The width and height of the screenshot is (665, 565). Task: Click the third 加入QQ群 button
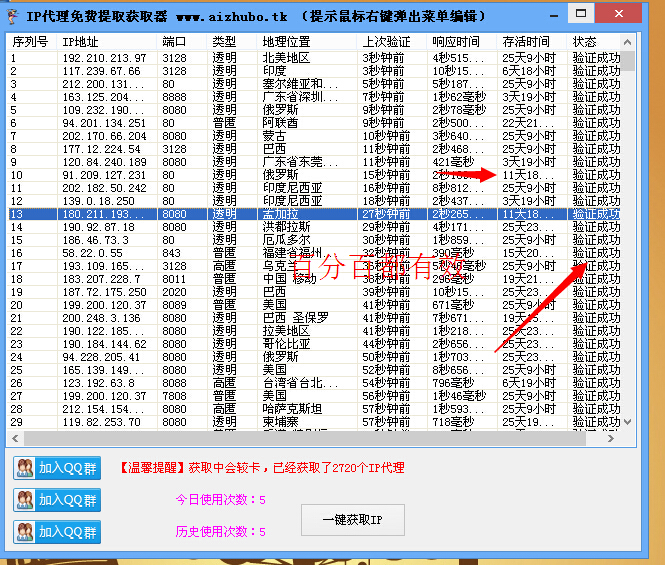57,532
